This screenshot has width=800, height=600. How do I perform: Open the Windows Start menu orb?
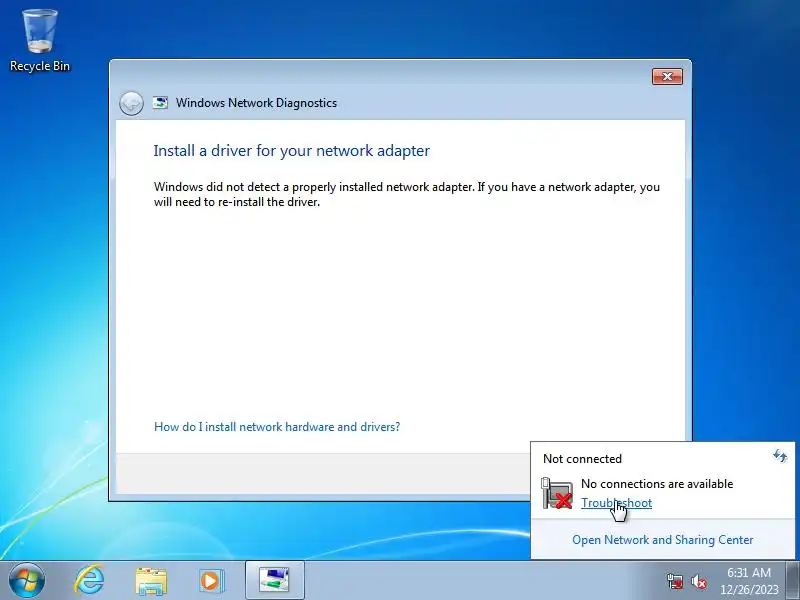(27, 580)
